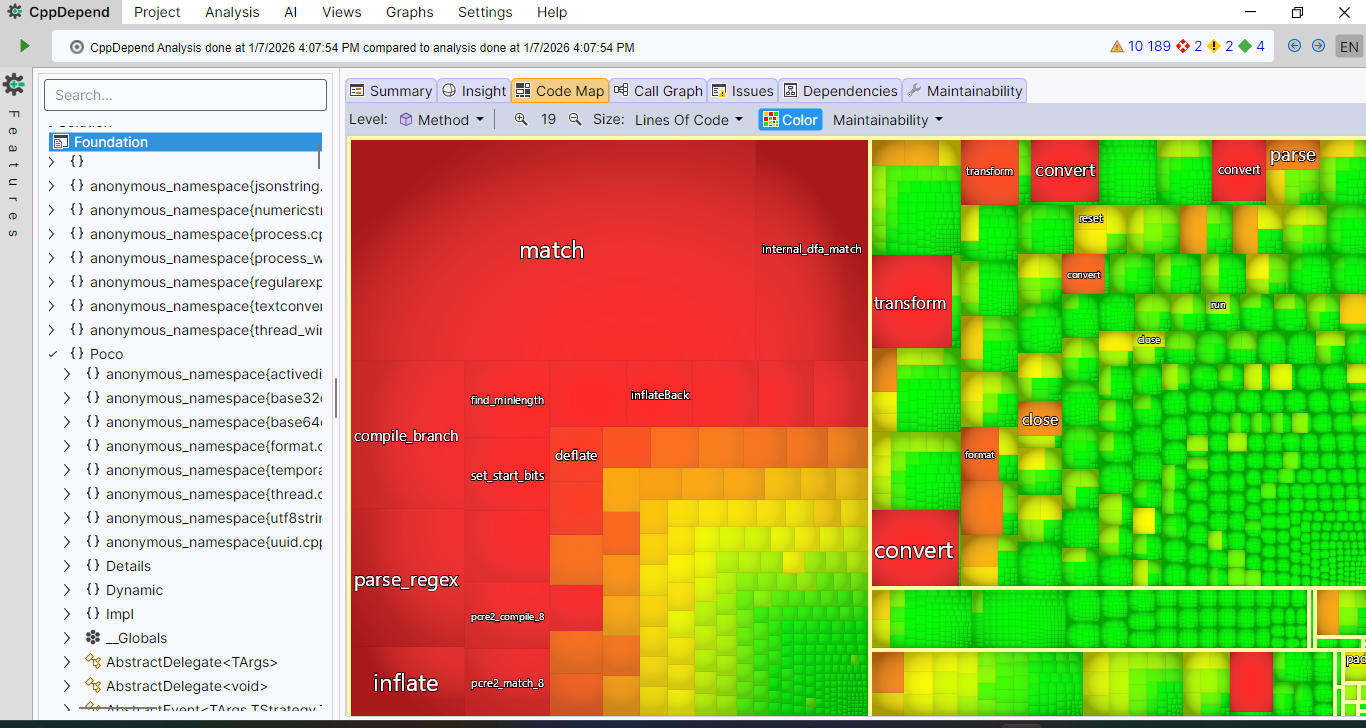This screenshot has width=1366, height=728.
Task: Click the navigate back arrow icon
Action: (x=1294, y=46)
